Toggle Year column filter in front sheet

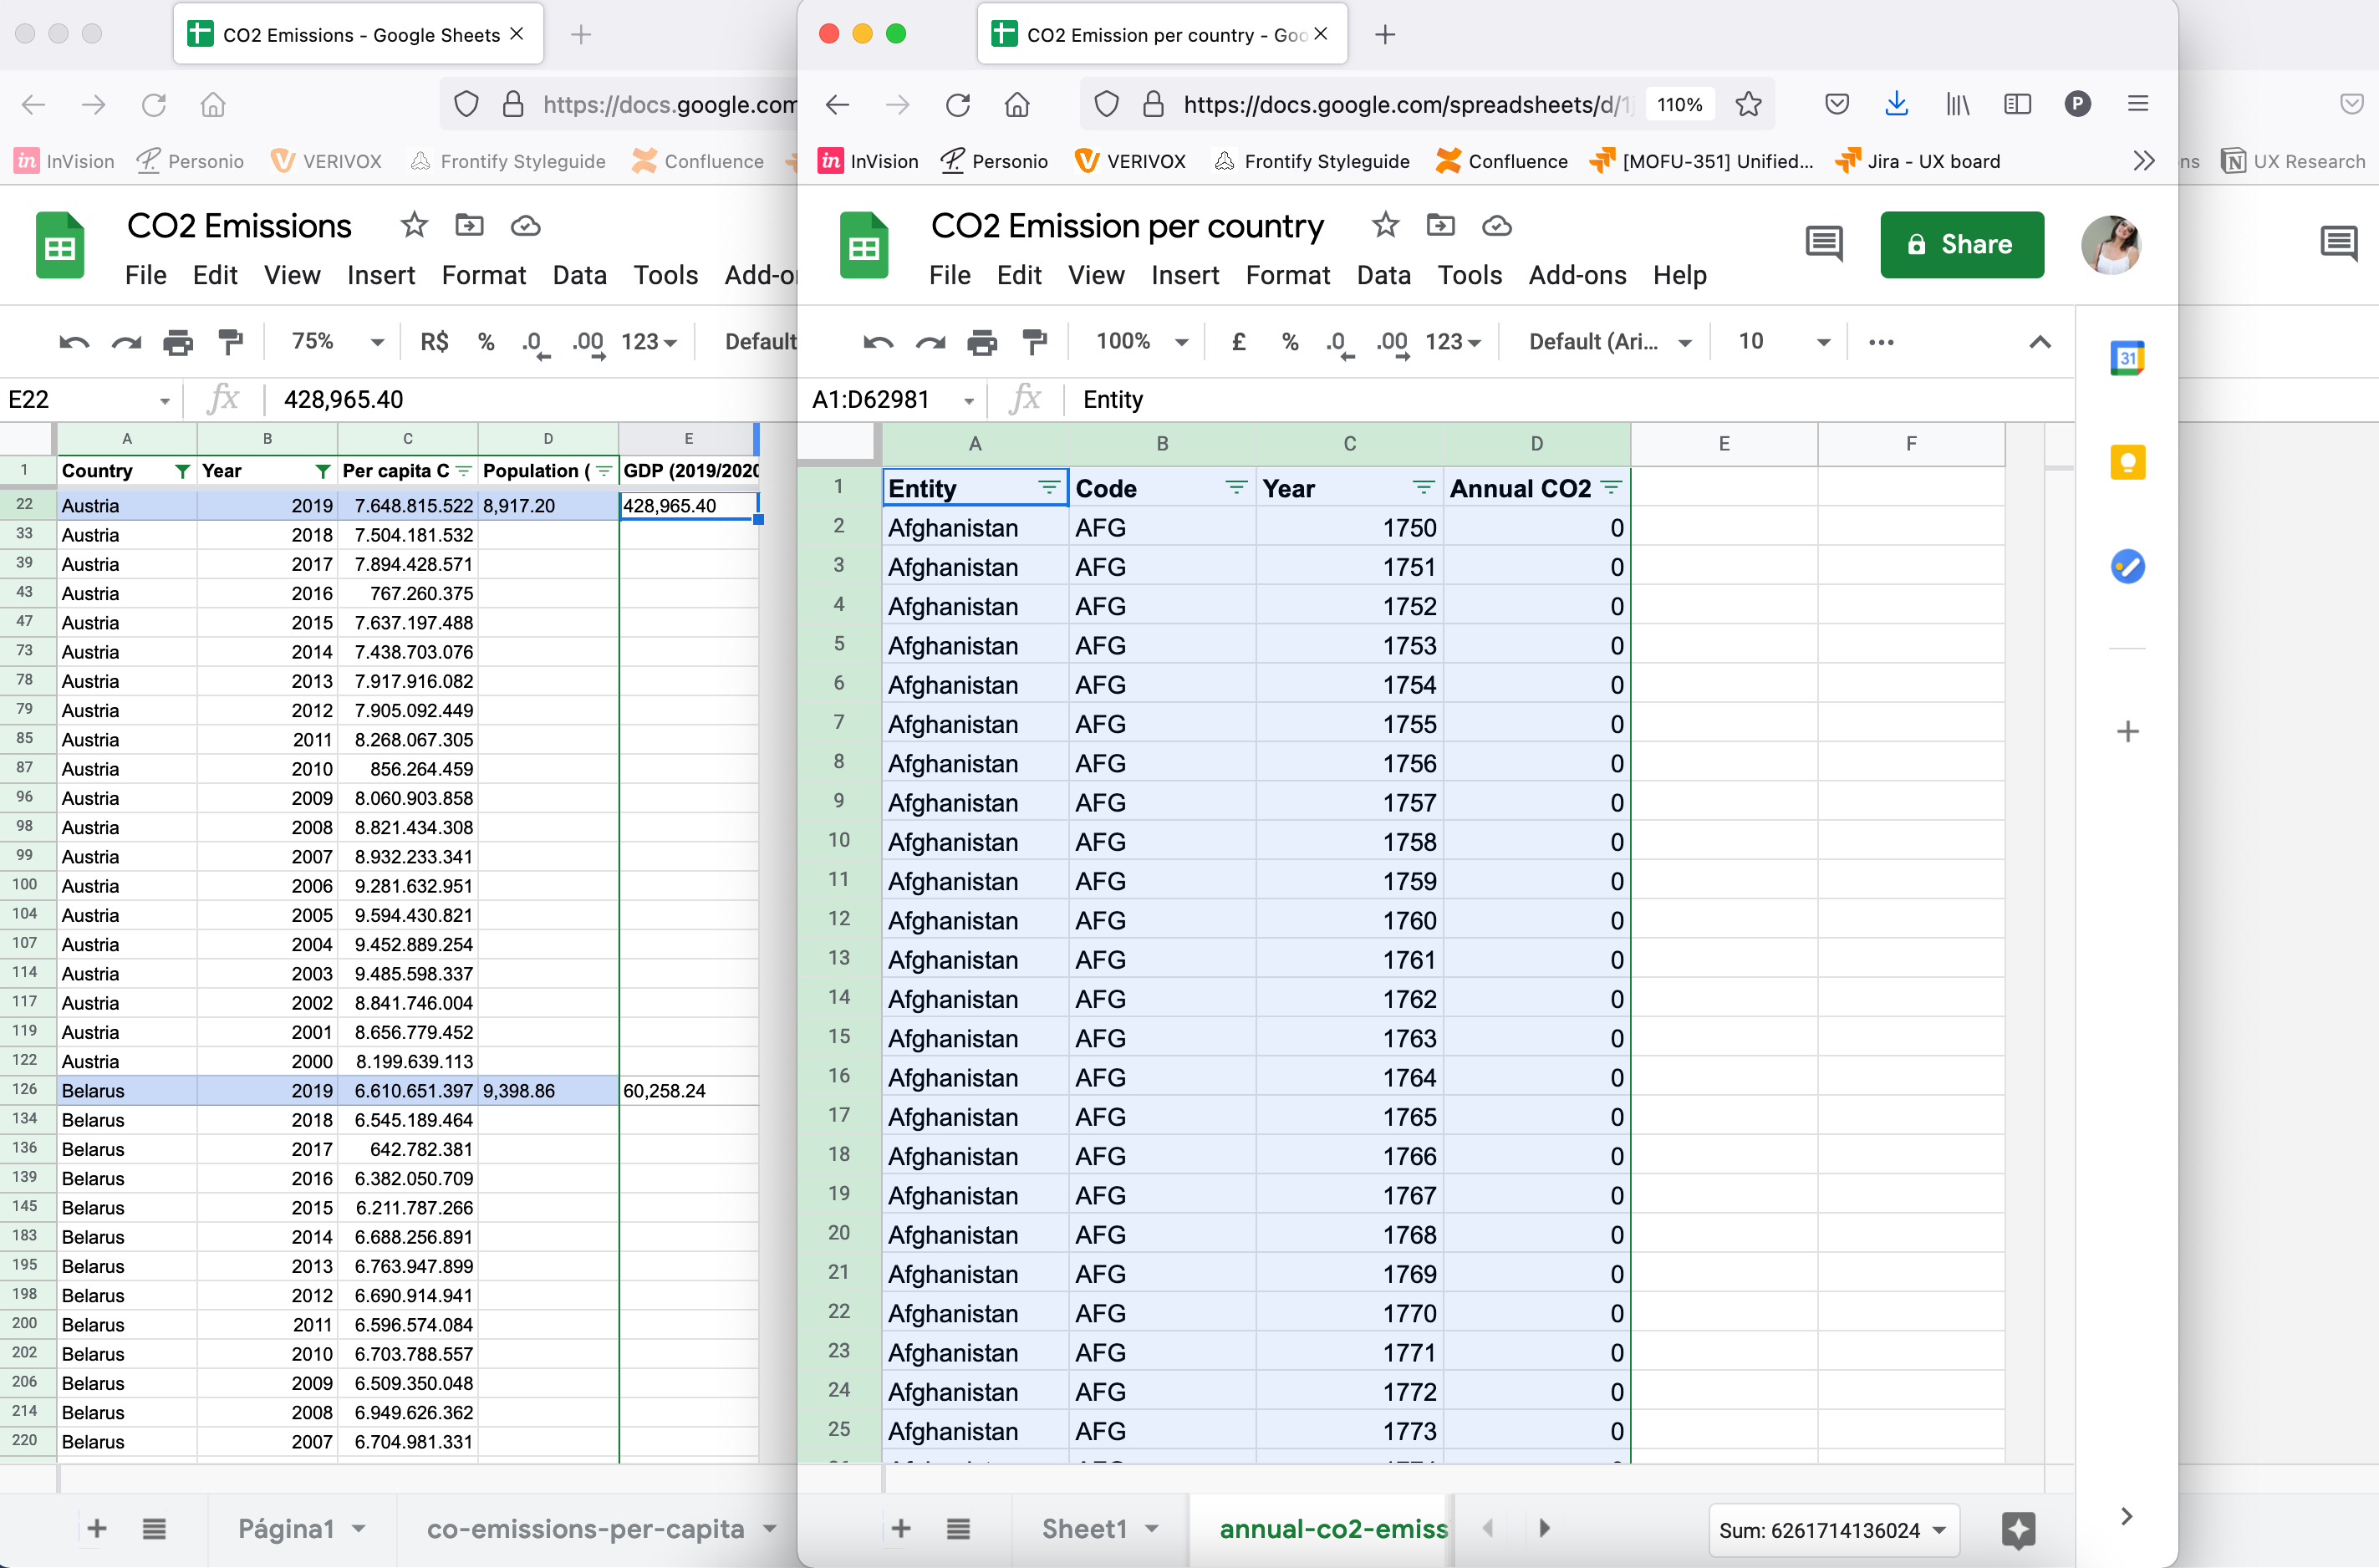tap(1423, 488)
